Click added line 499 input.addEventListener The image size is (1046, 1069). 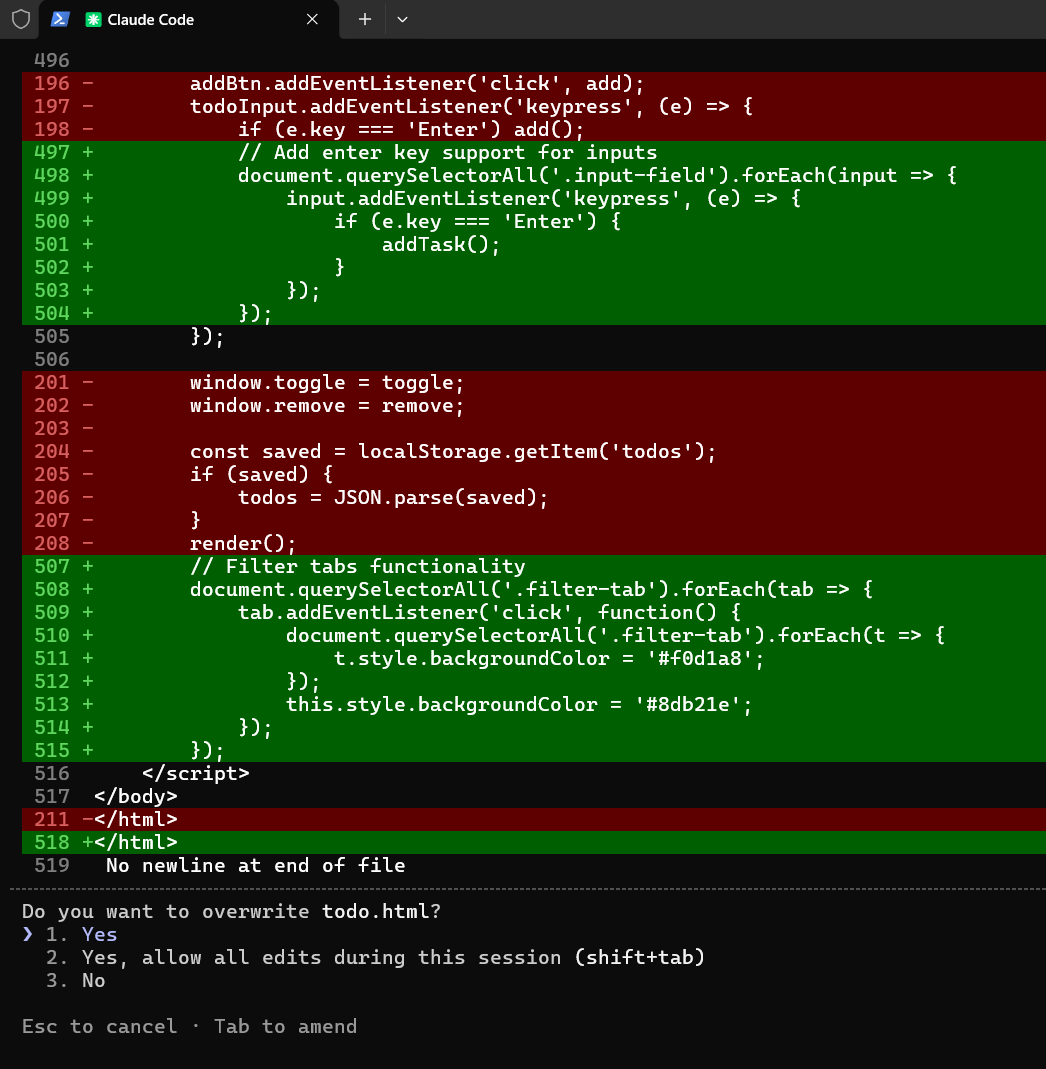[534, 198]
